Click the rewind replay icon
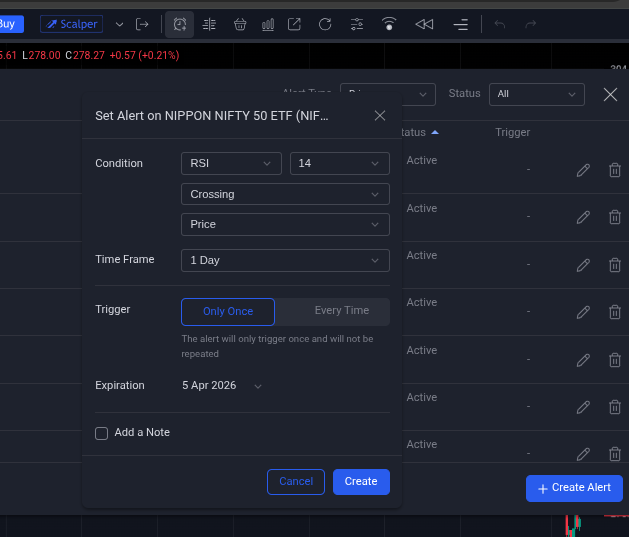The image size is (629, 537). point(424,24)
